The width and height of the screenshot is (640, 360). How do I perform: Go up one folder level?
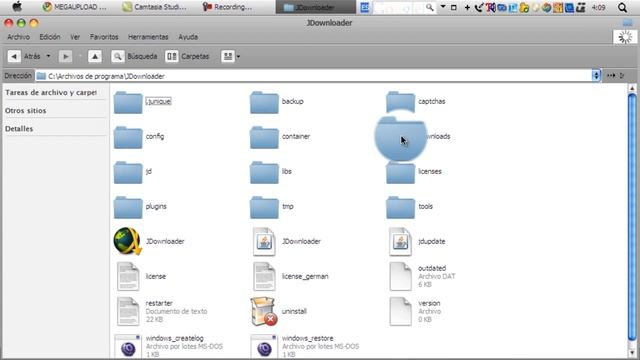tap(95, 56)
